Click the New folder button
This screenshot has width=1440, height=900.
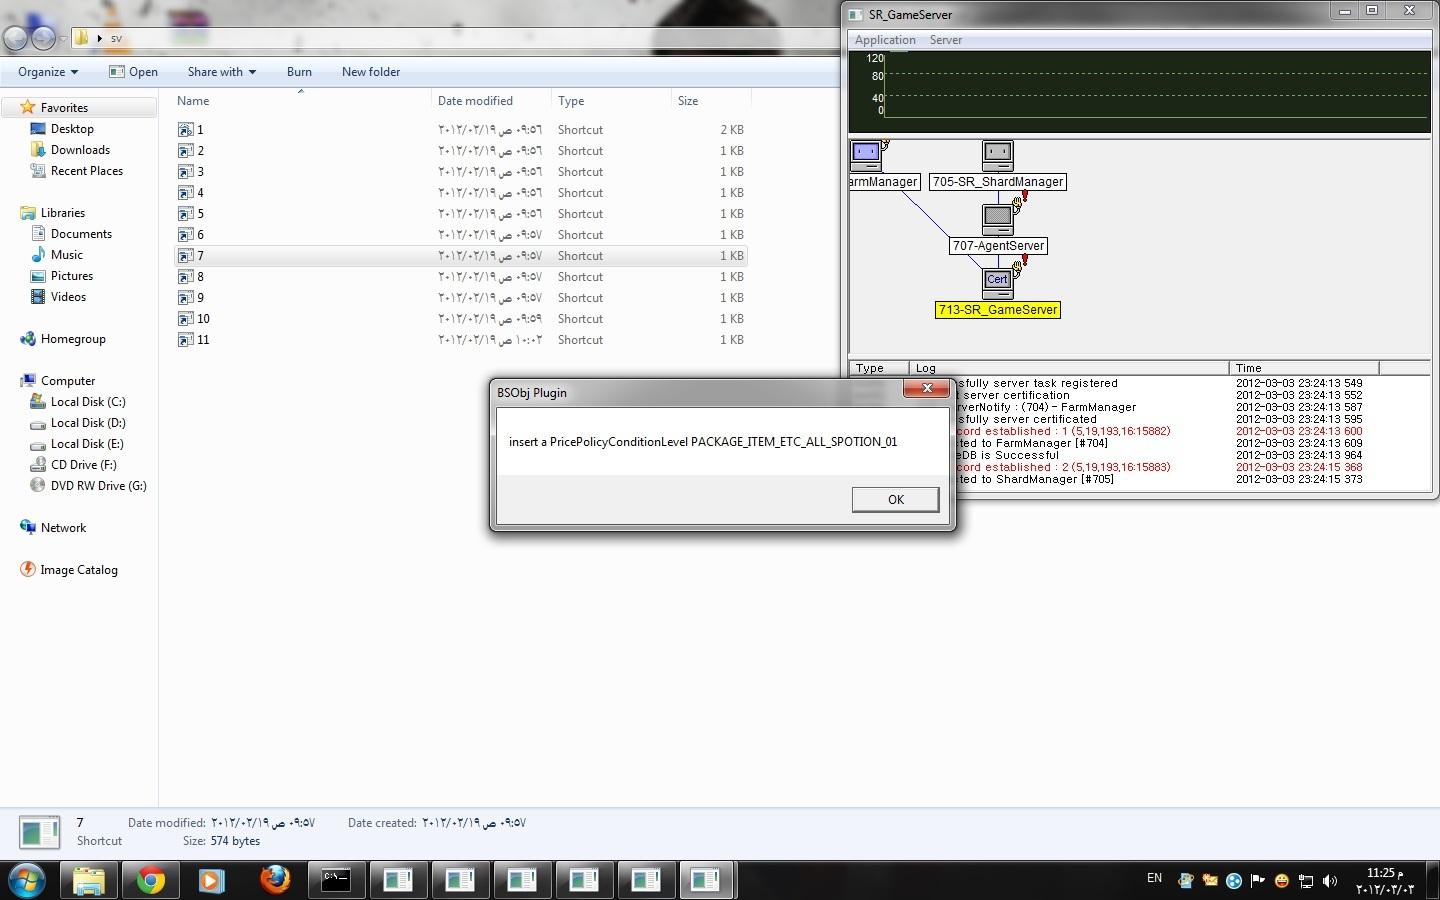click(x=370, y=72)
